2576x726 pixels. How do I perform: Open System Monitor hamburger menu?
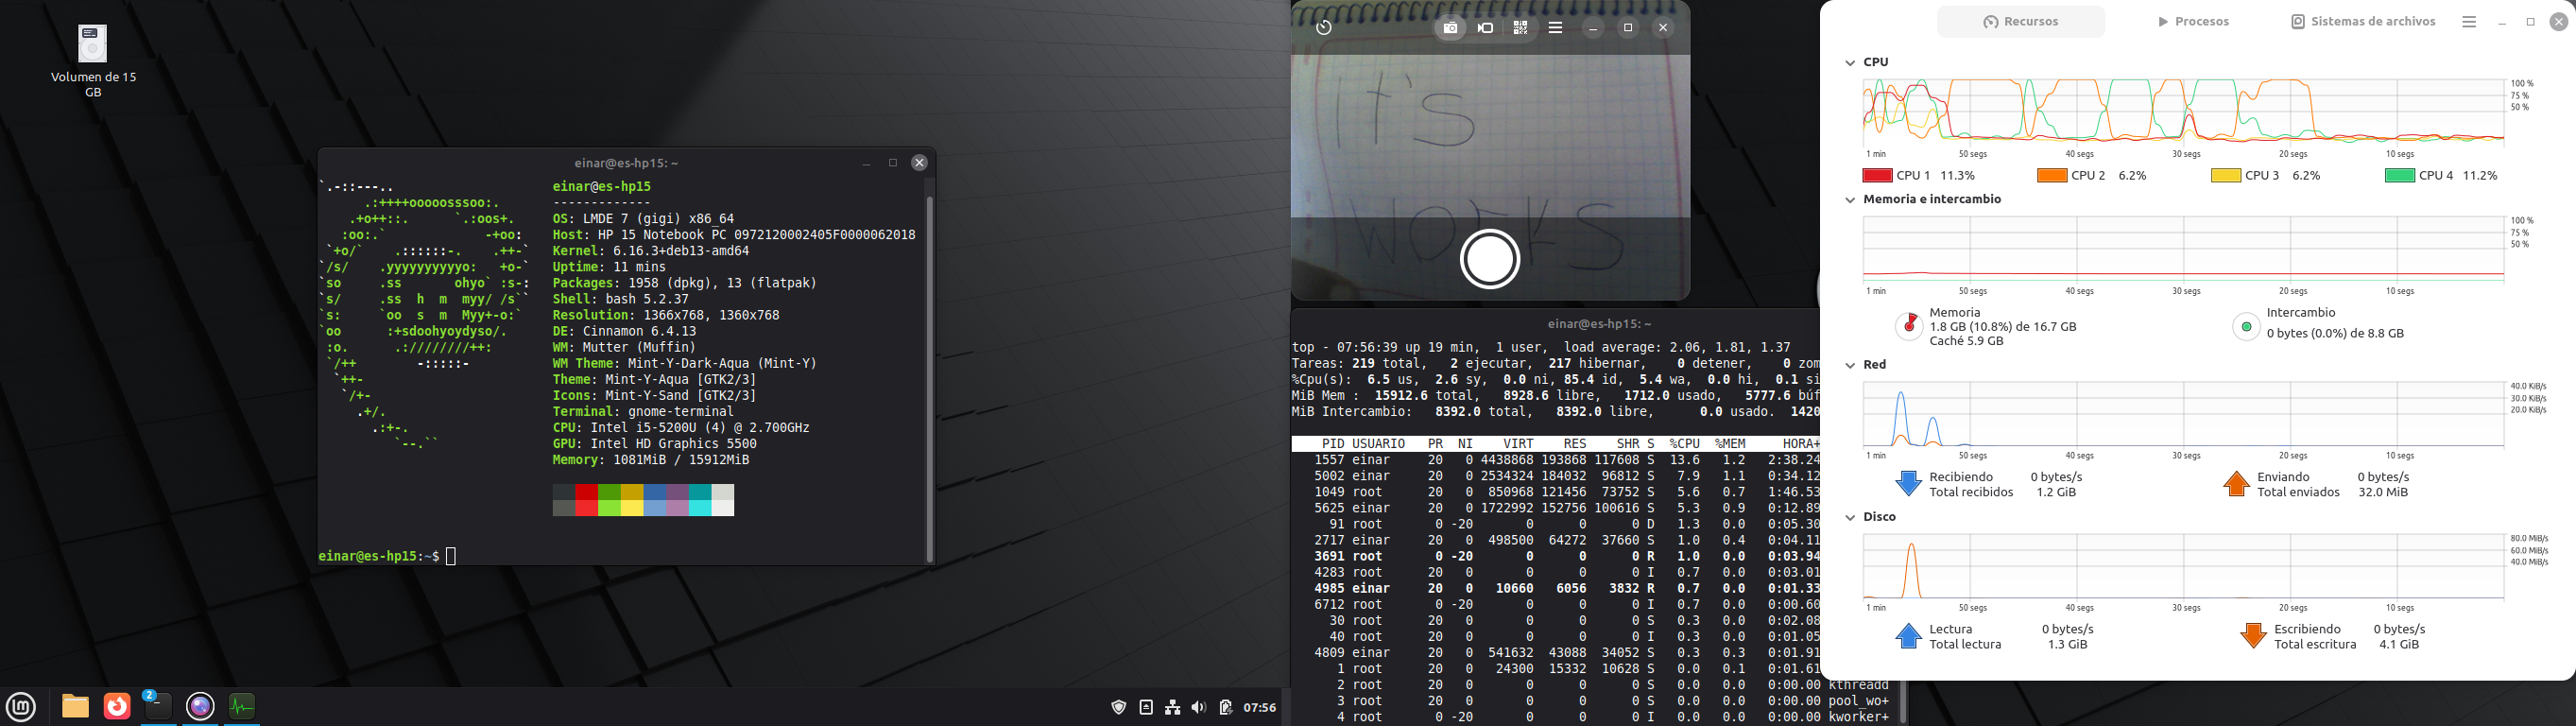2469,22
